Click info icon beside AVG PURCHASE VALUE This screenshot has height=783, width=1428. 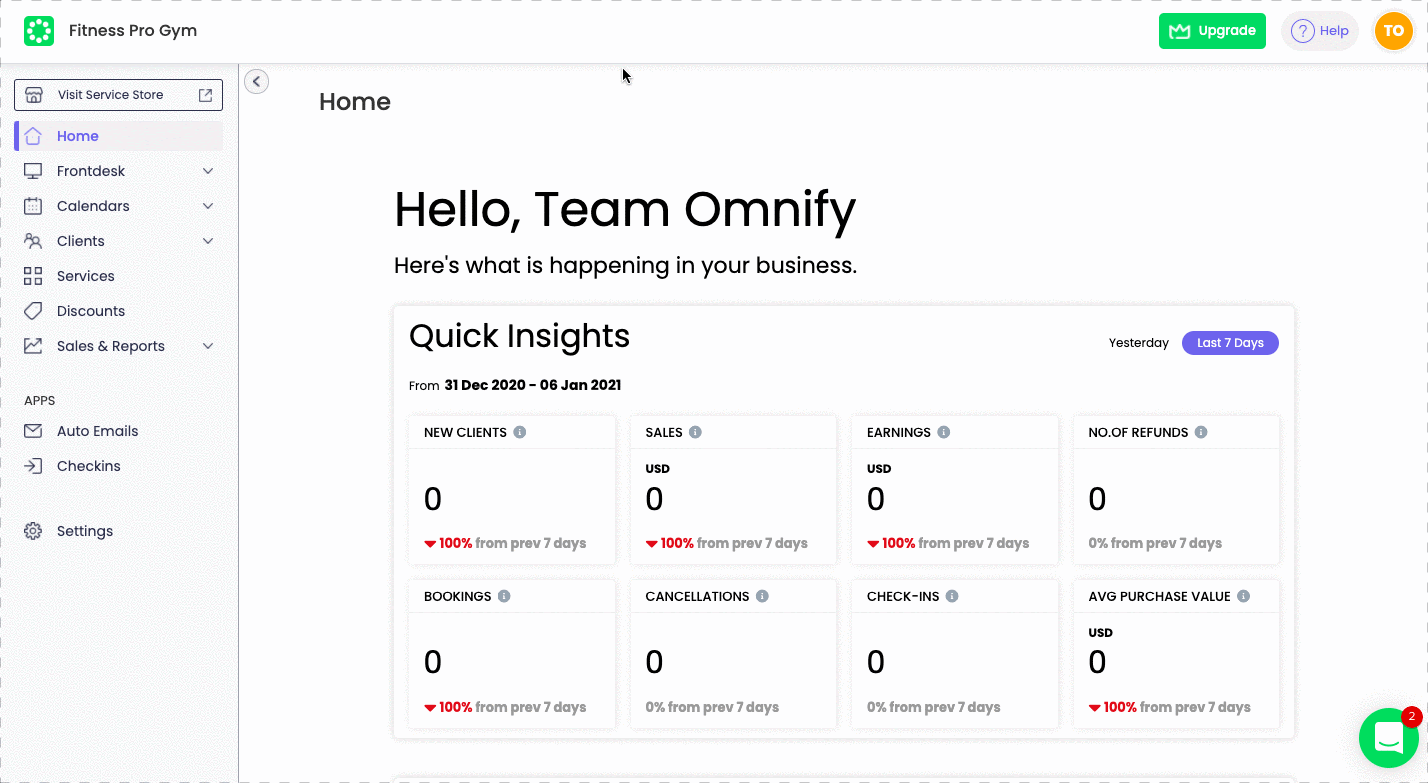point(1243,596)
